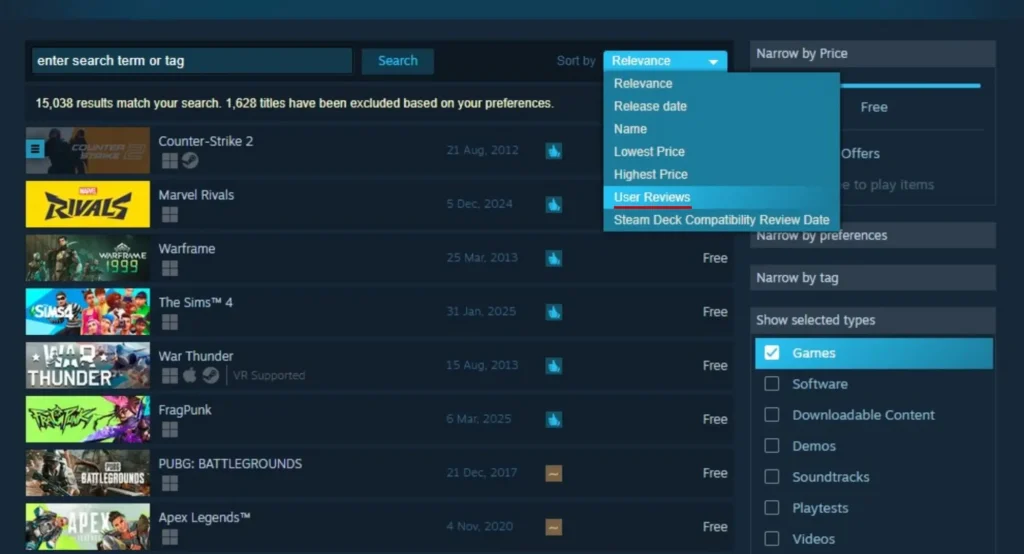Click the Windows platform icon under Marvel Rivals

(x=170, y=214)
